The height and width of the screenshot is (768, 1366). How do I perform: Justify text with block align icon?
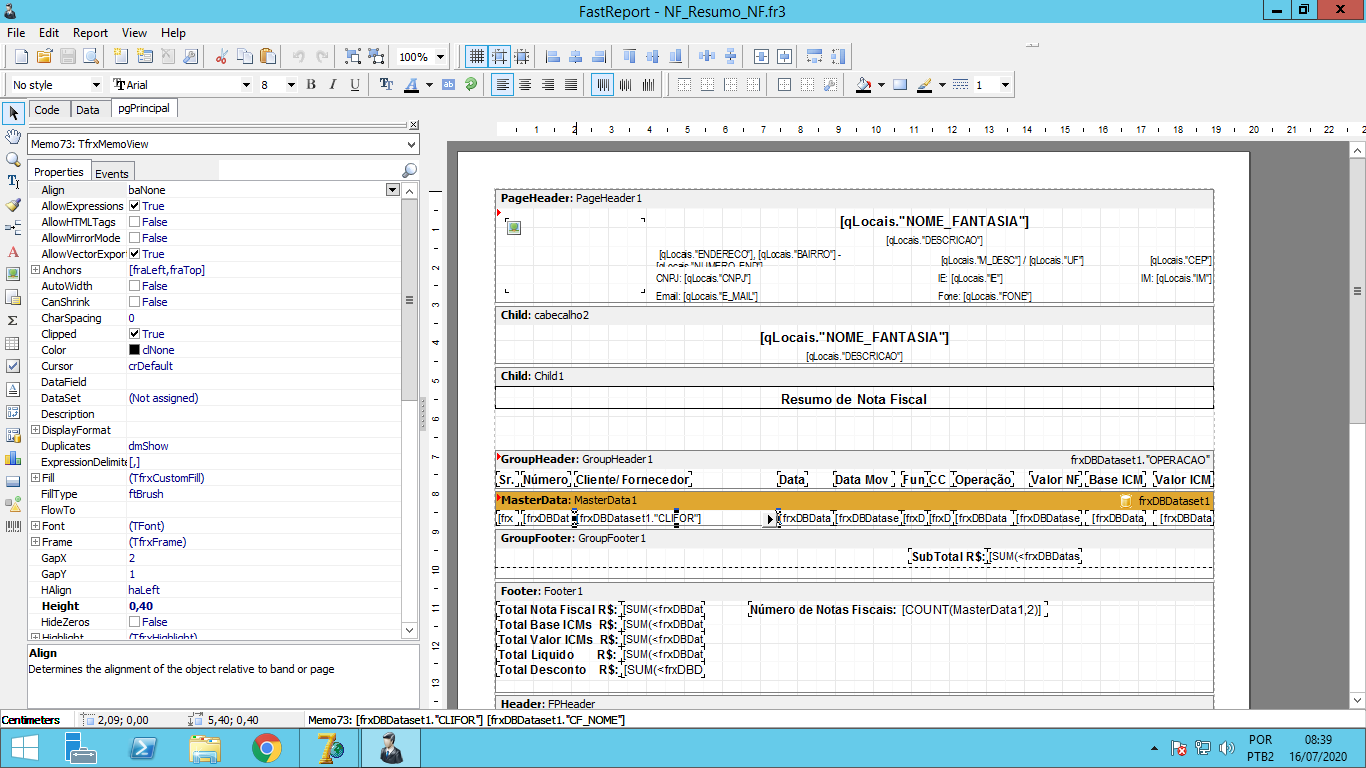[x=571, y=85]
